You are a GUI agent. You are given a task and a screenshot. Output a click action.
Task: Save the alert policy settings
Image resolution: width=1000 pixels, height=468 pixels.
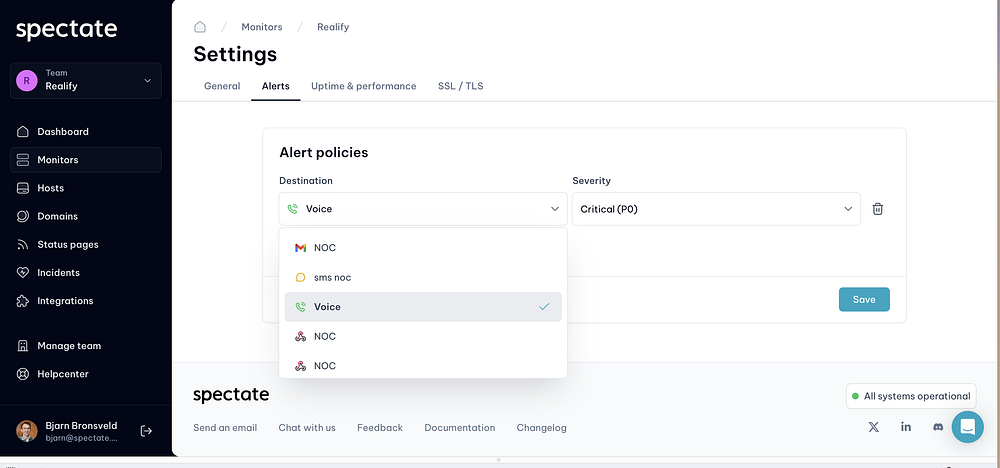tap(863, 300)
